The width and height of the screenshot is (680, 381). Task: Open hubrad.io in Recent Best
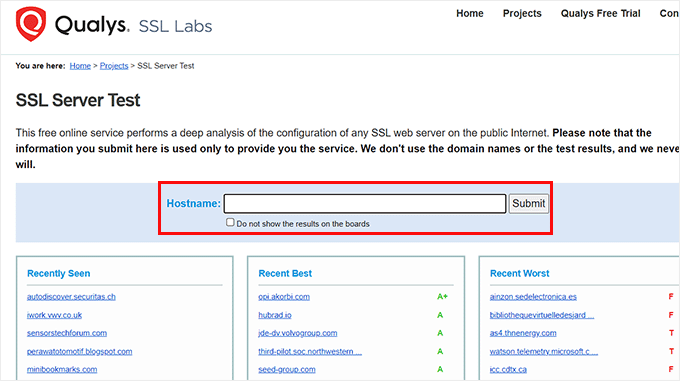[275, 315]
